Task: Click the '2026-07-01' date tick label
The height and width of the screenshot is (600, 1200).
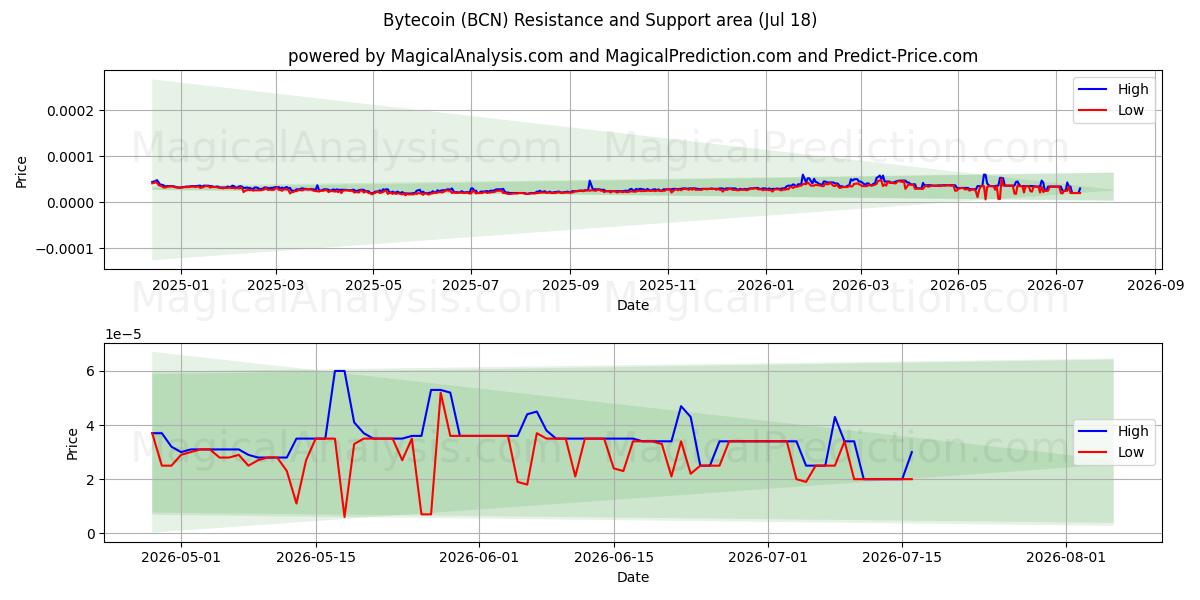Action: click(x=768, y=558)
